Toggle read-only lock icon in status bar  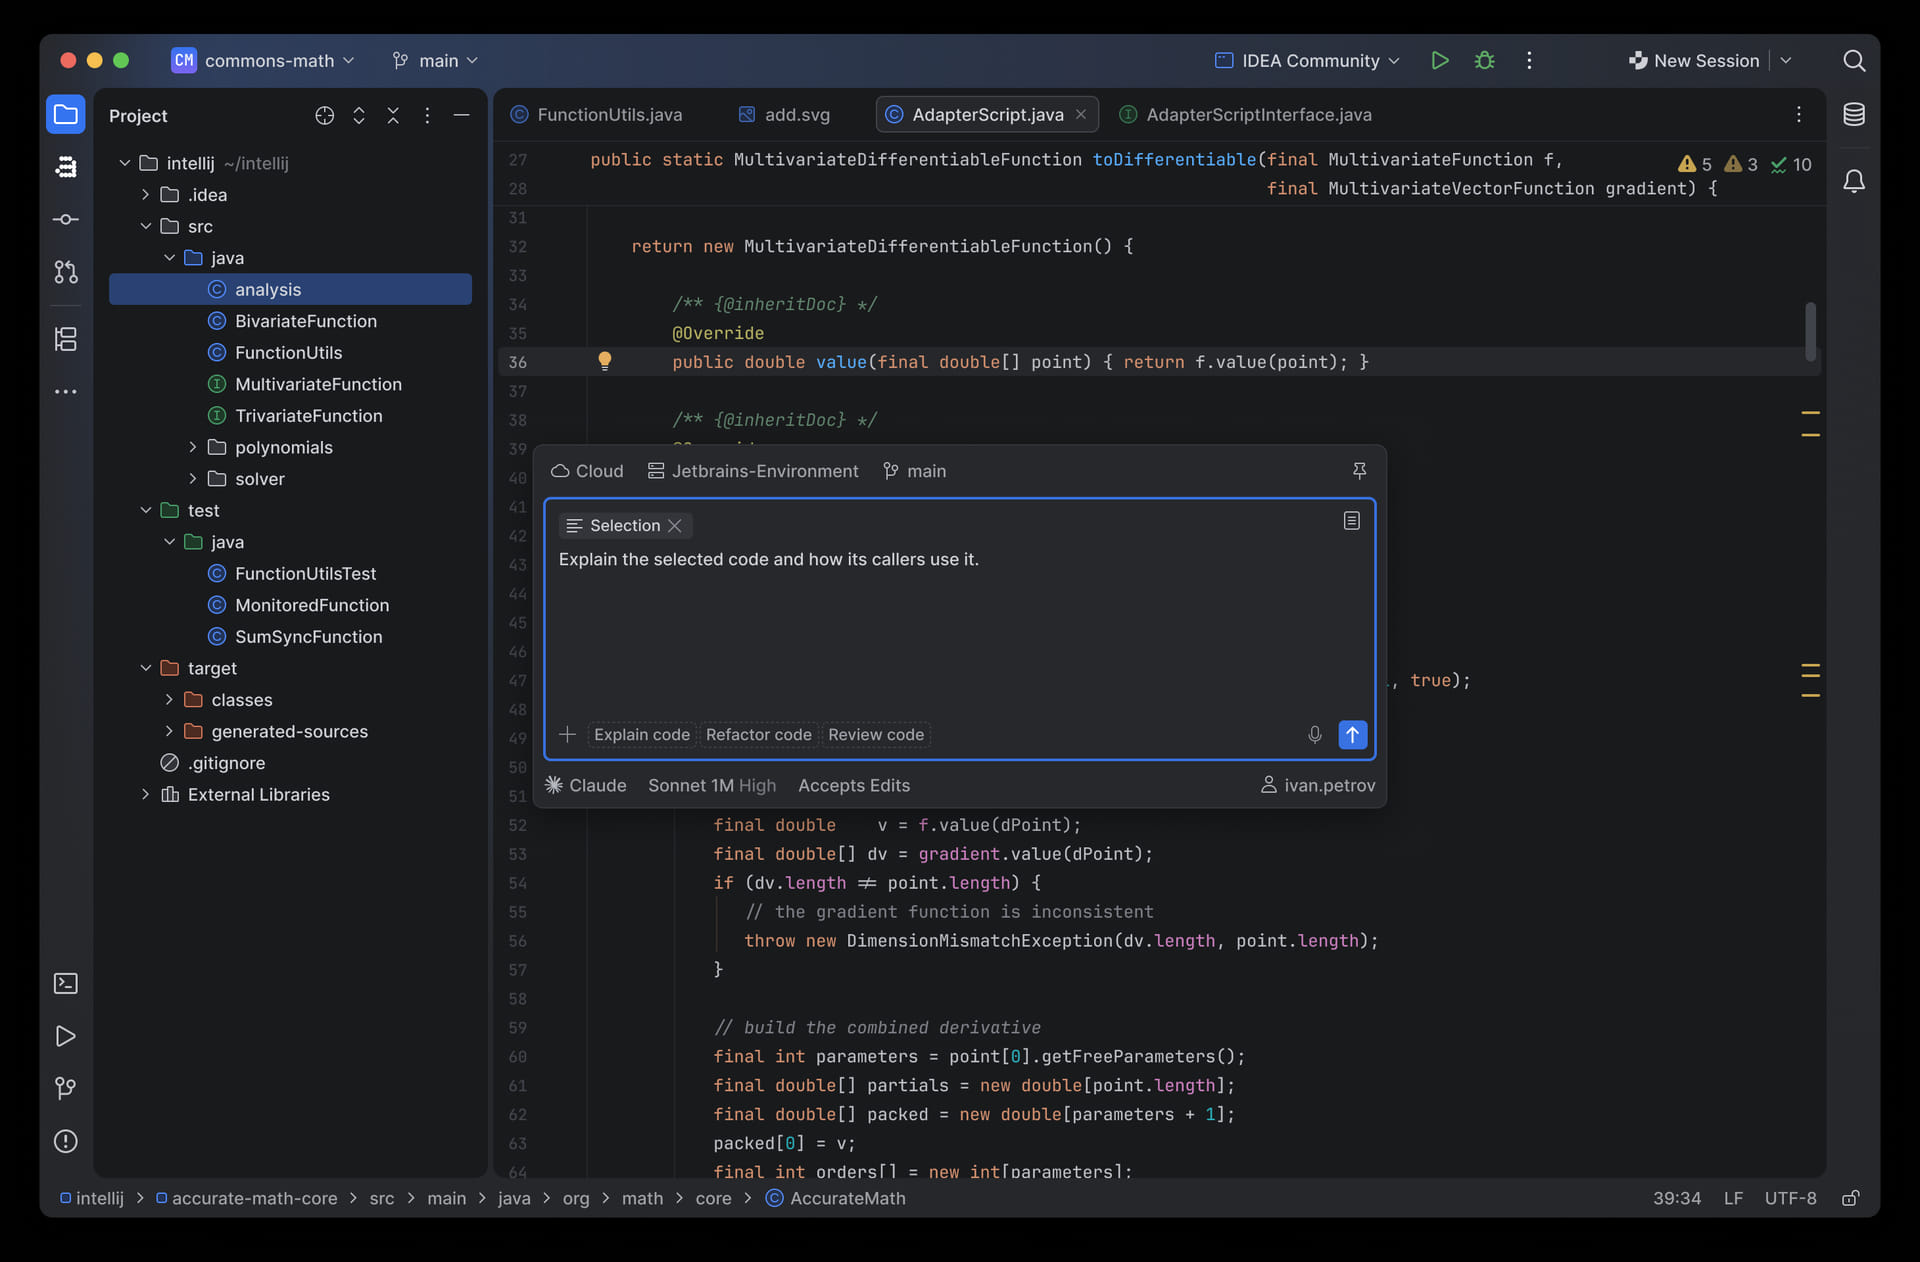point(1851,1198)
